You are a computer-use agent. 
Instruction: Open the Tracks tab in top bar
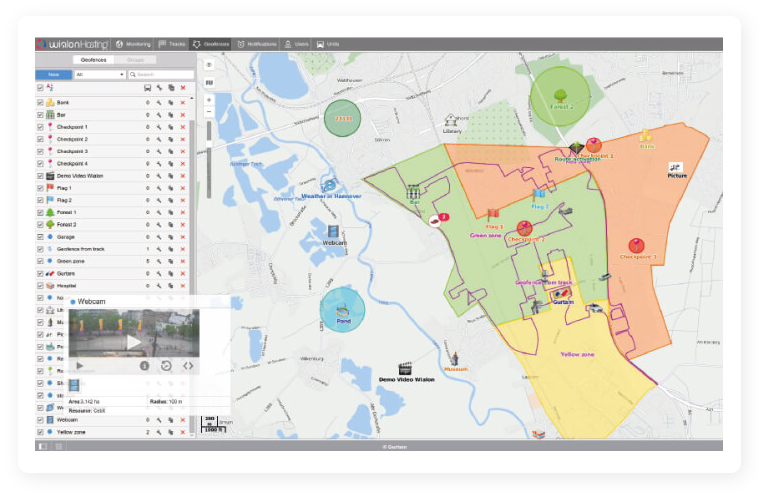click(x=172, y=44)
